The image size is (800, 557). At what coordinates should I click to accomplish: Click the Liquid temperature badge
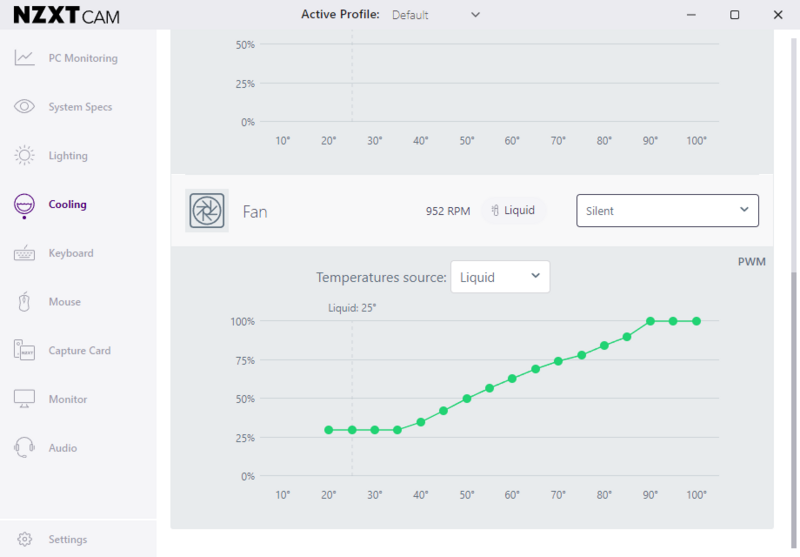[x=513, y=211]
